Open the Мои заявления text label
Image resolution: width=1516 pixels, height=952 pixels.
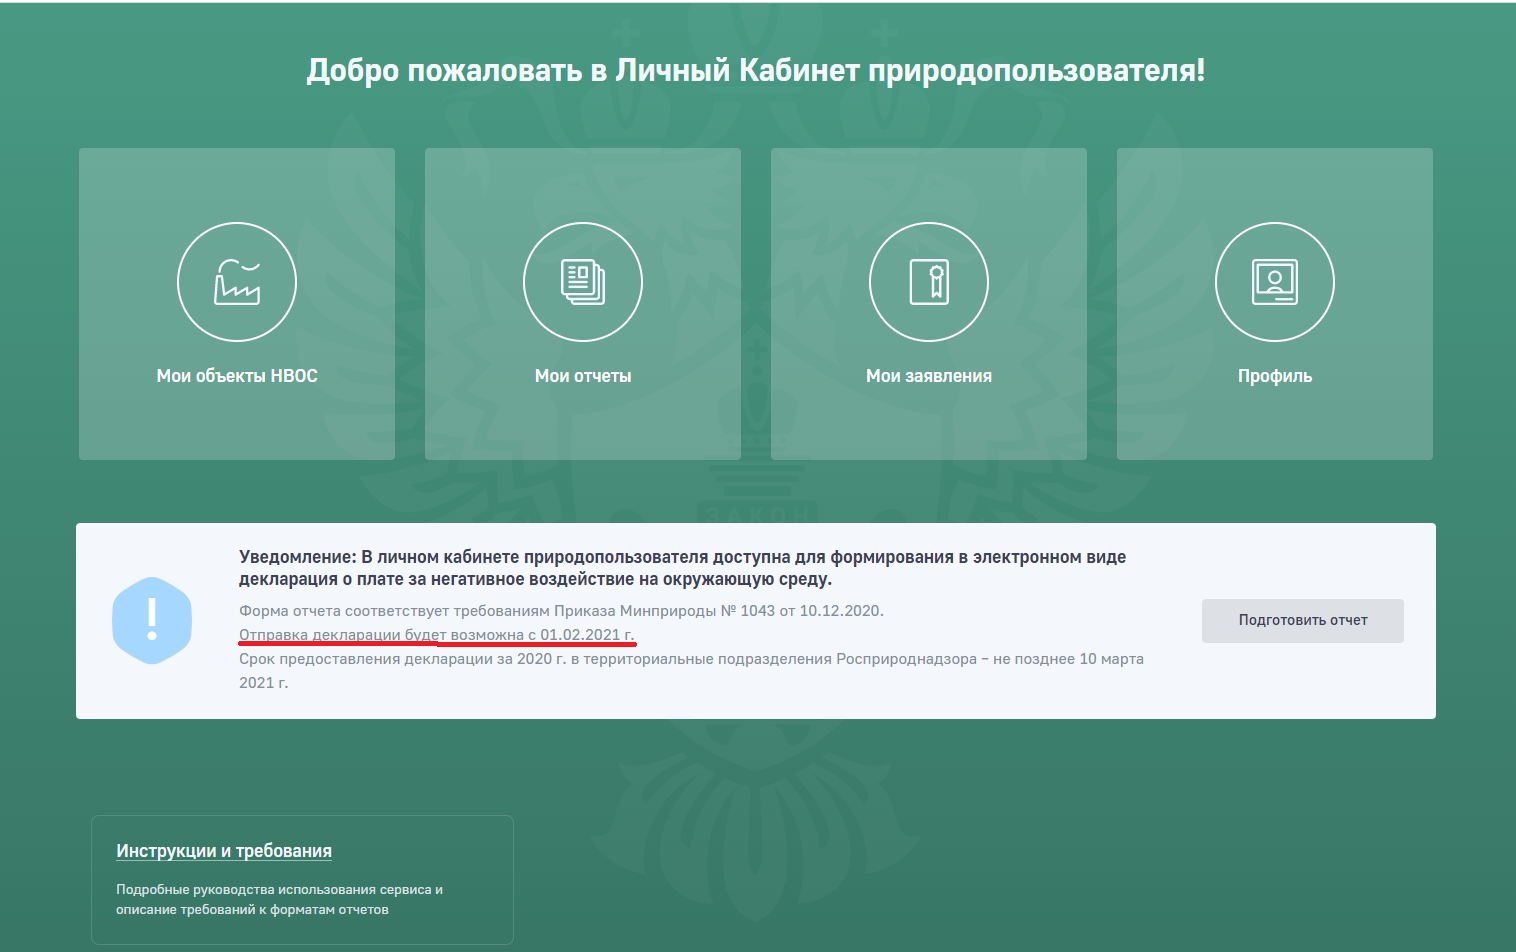pyautogui.click(x=929, y=376)
